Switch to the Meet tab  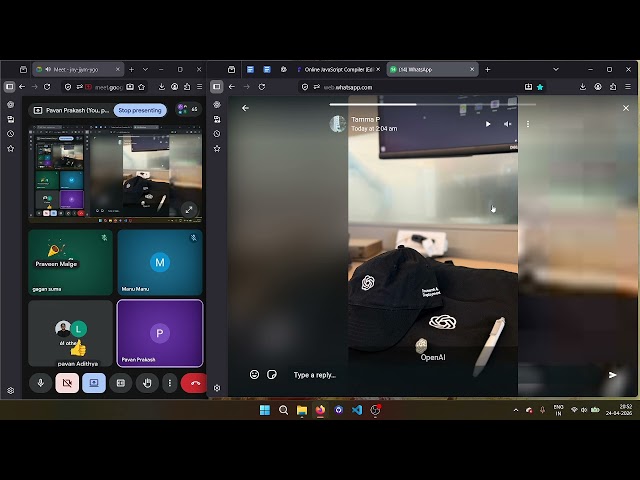click(x=76, y=69)
